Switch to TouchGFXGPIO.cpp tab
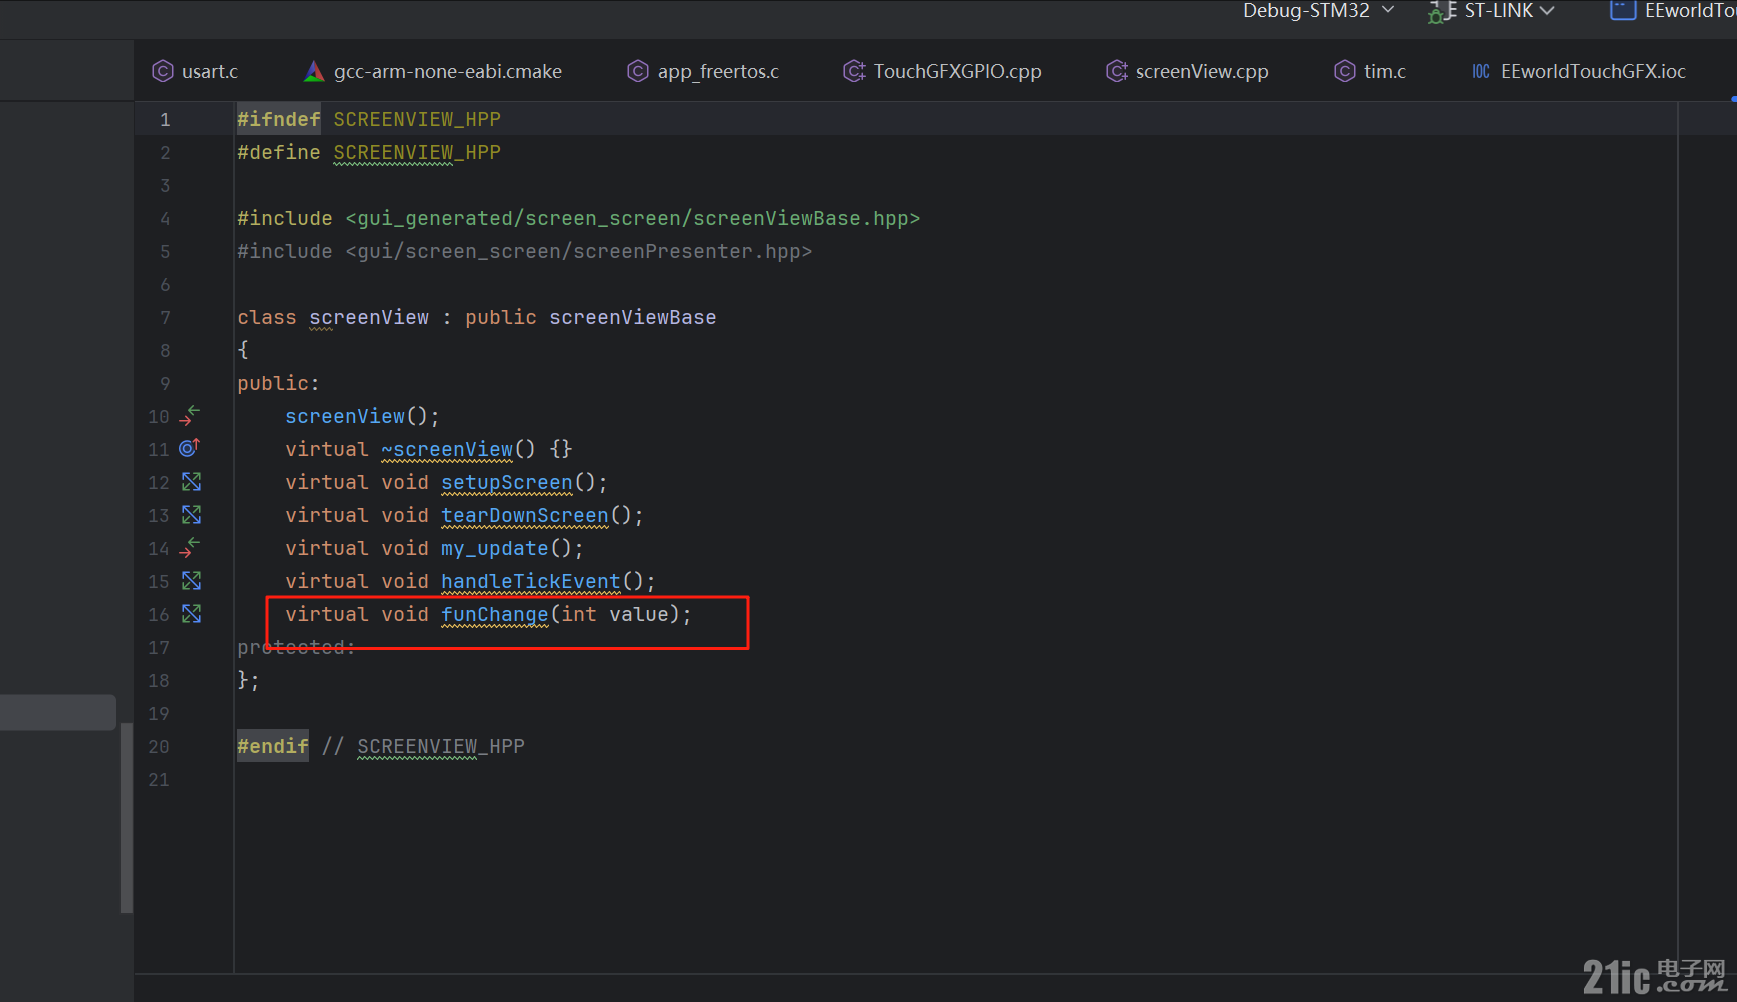 943,71
